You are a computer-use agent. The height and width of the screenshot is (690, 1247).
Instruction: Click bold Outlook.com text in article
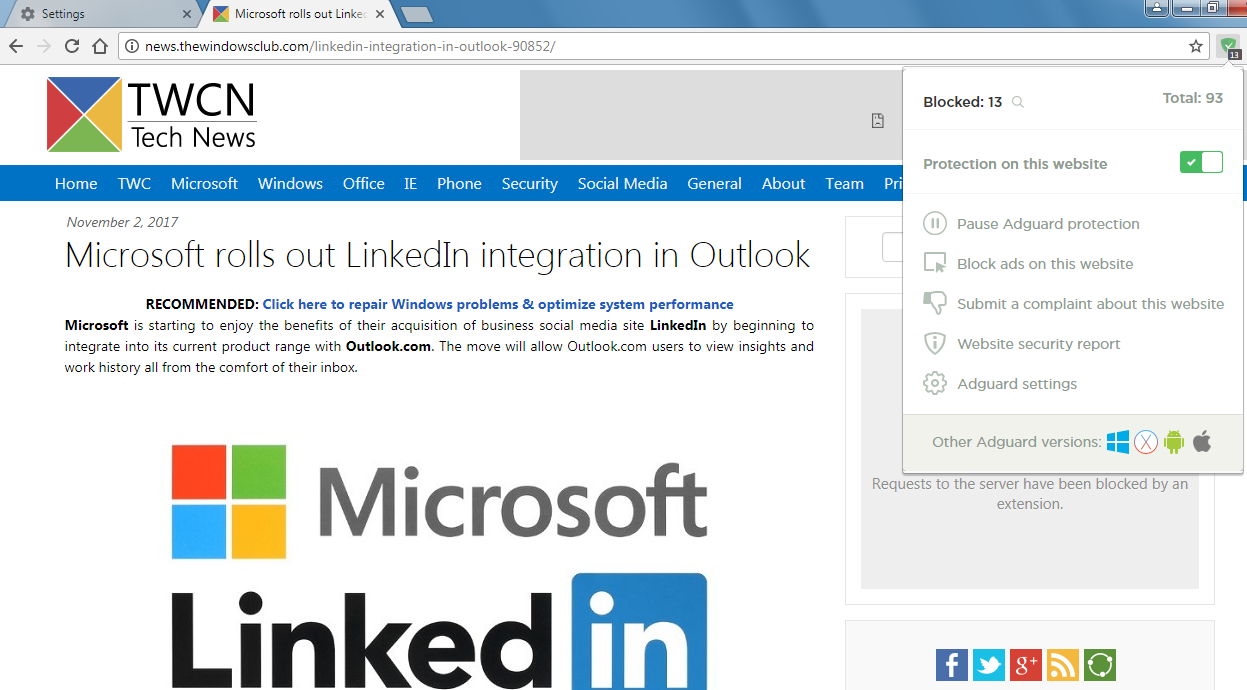coord(388,346)
